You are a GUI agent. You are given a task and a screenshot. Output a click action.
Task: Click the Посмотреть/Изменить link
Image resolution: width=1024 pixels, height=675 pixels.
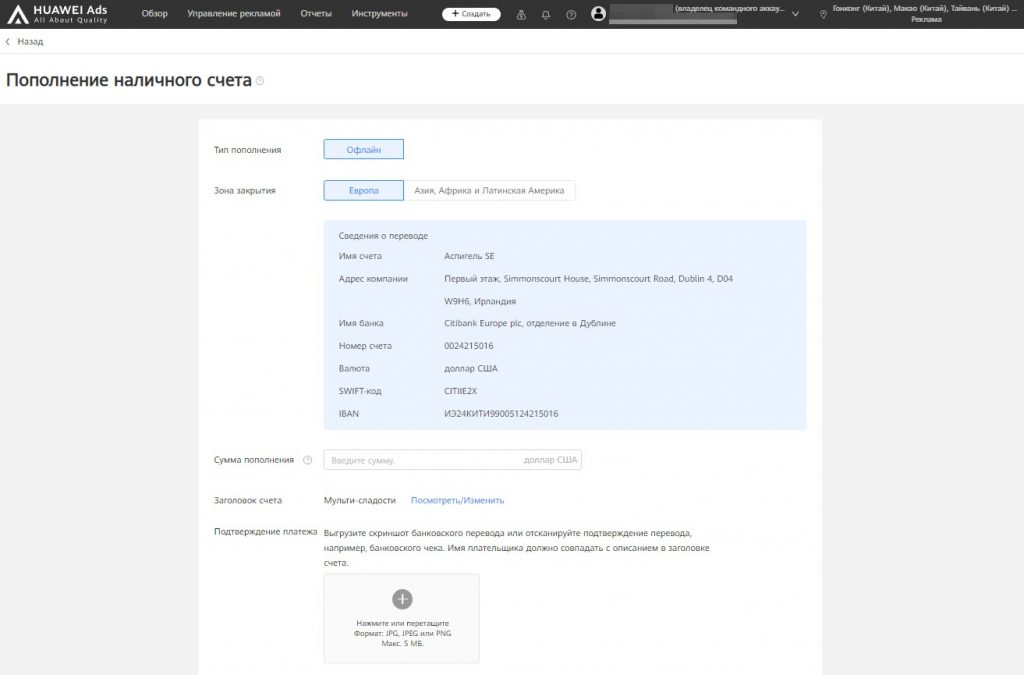457,500
